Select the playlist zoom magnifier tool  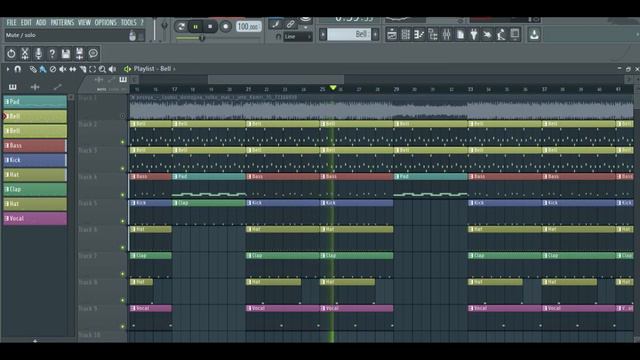[102, 69]
